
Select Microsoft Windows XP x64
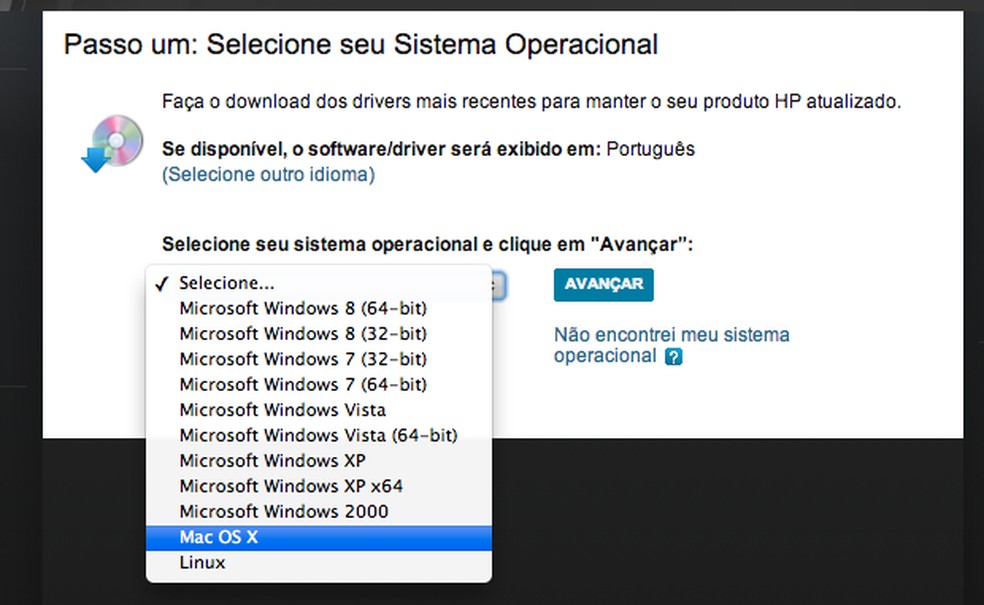[291, 486]
